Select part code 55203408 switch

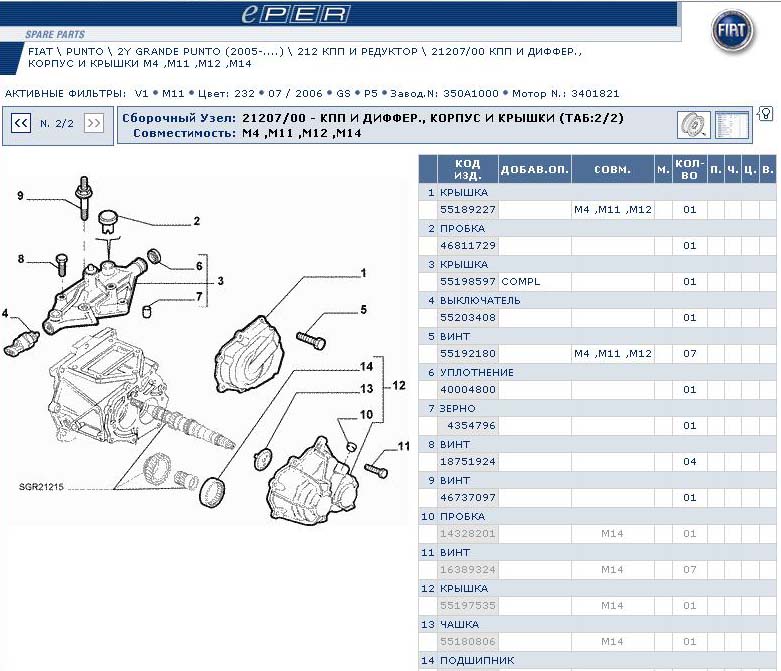(x=468, y=318)
